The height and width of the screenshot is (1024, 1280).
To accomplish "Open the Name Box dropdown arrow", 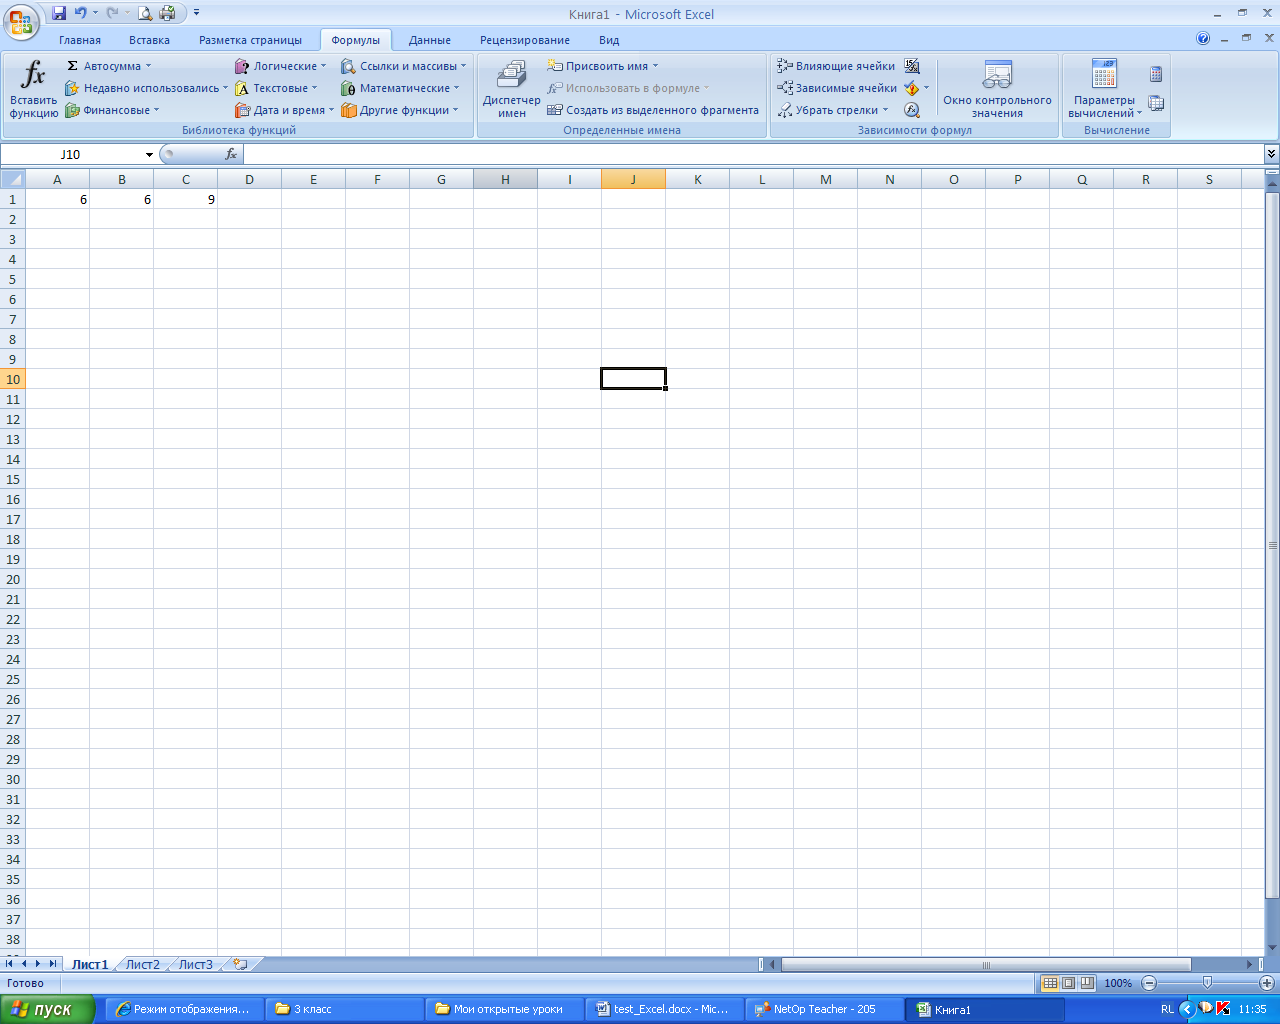I will coord(149,155).
